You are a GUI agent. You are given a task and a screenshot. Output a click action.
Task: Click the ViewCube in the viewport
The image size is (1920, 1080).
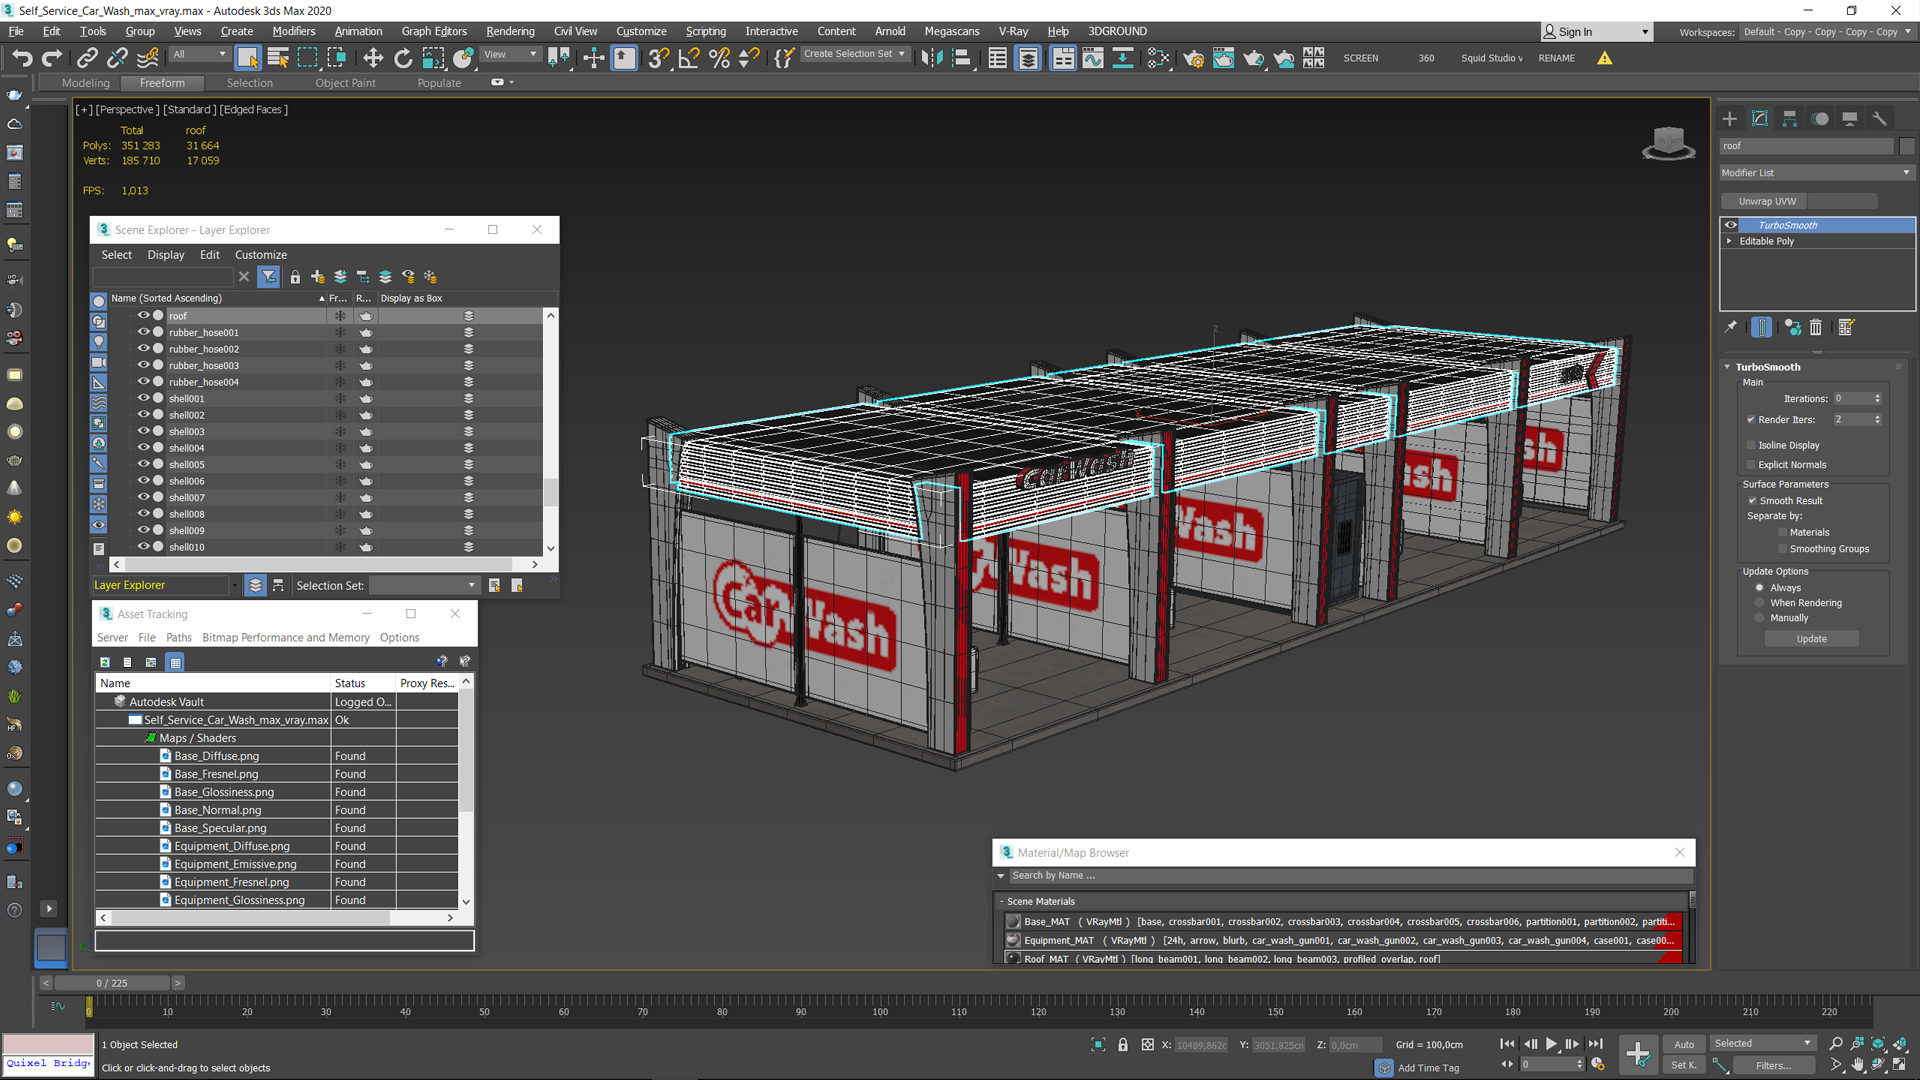pyautogui.click(x=1668, y=143)
